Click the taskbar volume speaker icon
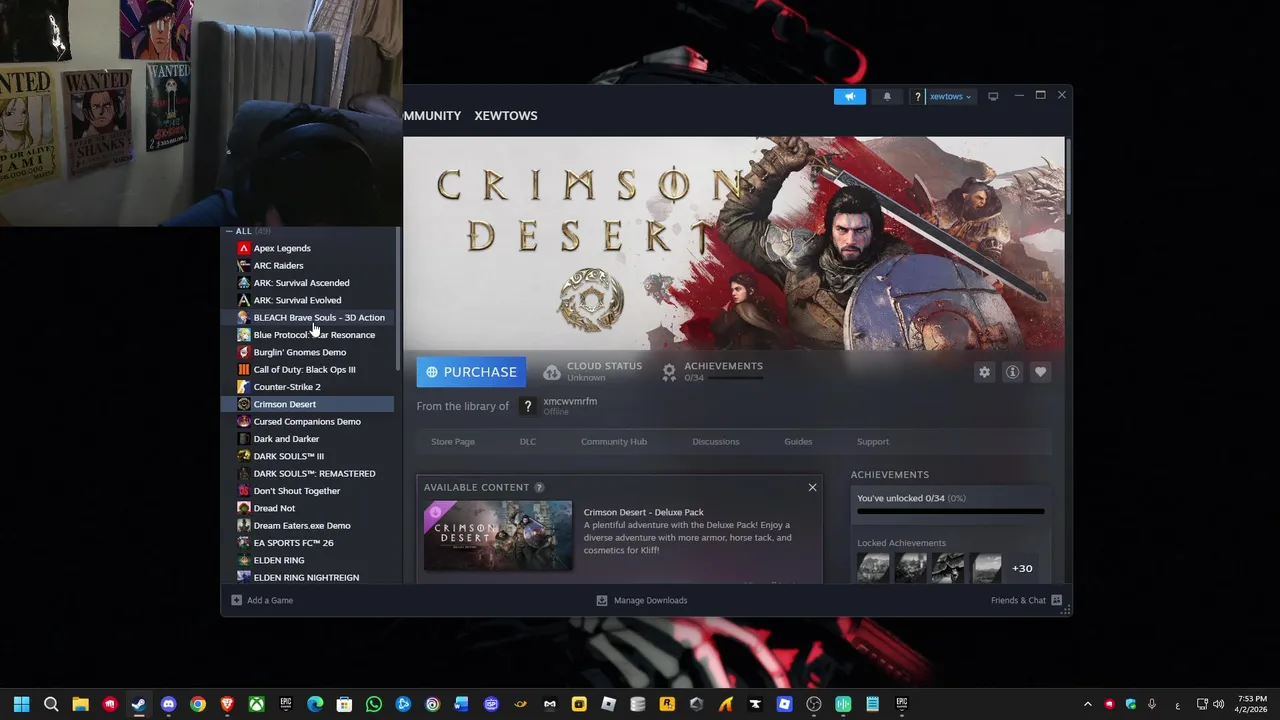 pyautogui.click(x=1218, y=704)
